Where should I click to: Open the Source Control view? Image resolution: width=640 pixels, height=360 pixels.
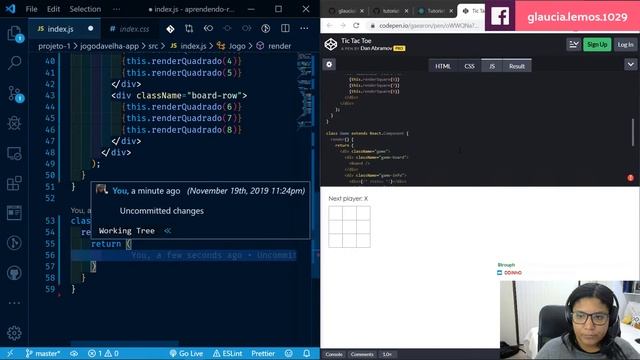(15, 94)
